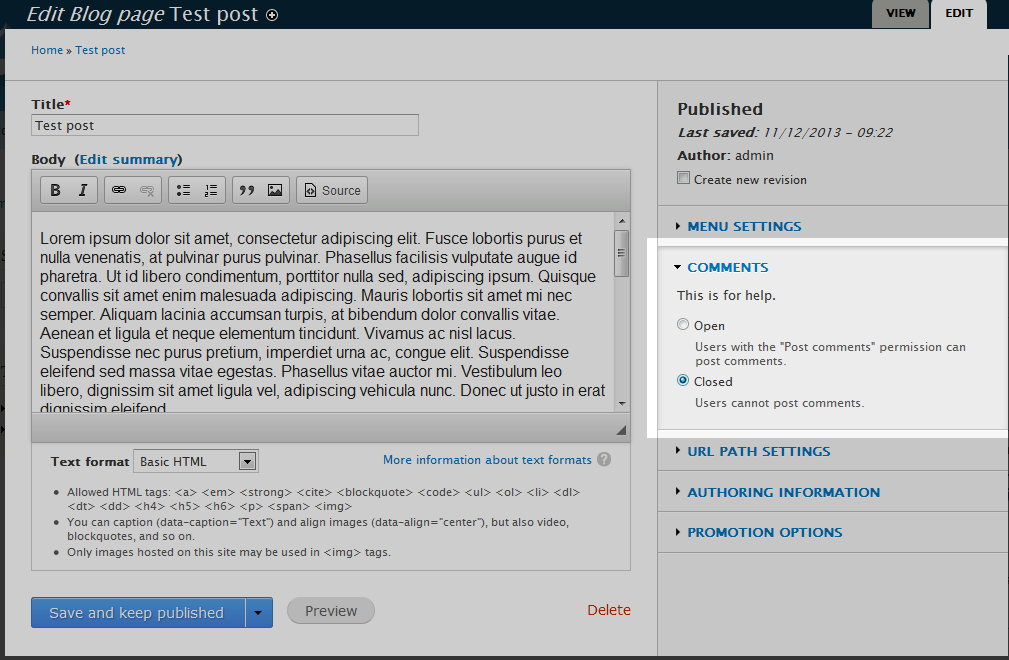Toggle bold formatting in editor

tap(55, 190)
